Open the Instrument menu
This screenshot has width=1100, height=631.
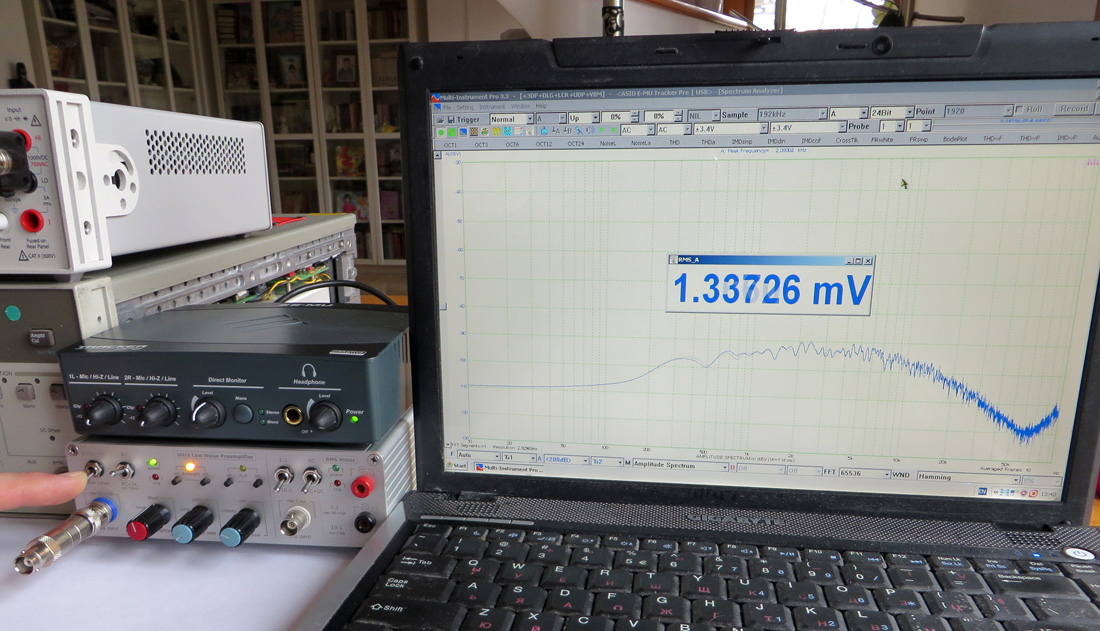point(492,107)
